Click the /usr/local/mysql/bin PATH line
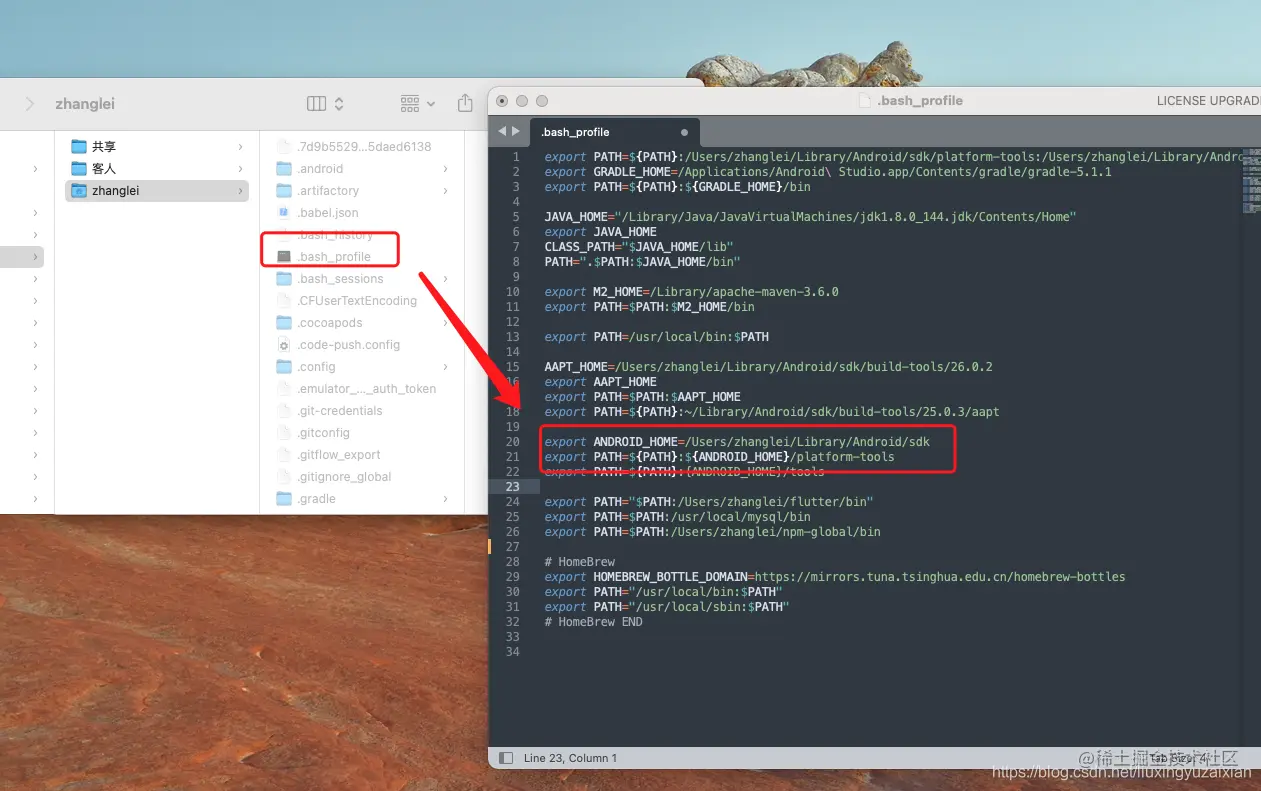The width and height of the screenshot is (1261, 791). coord(677,517)
